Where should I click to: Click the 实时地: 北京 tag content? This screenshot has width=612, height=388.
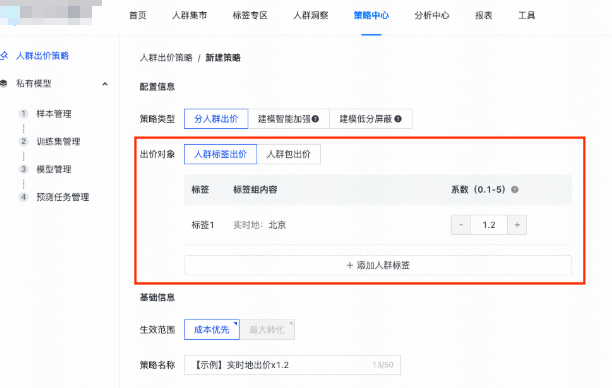pyautogui.click(x=260, y=225)
